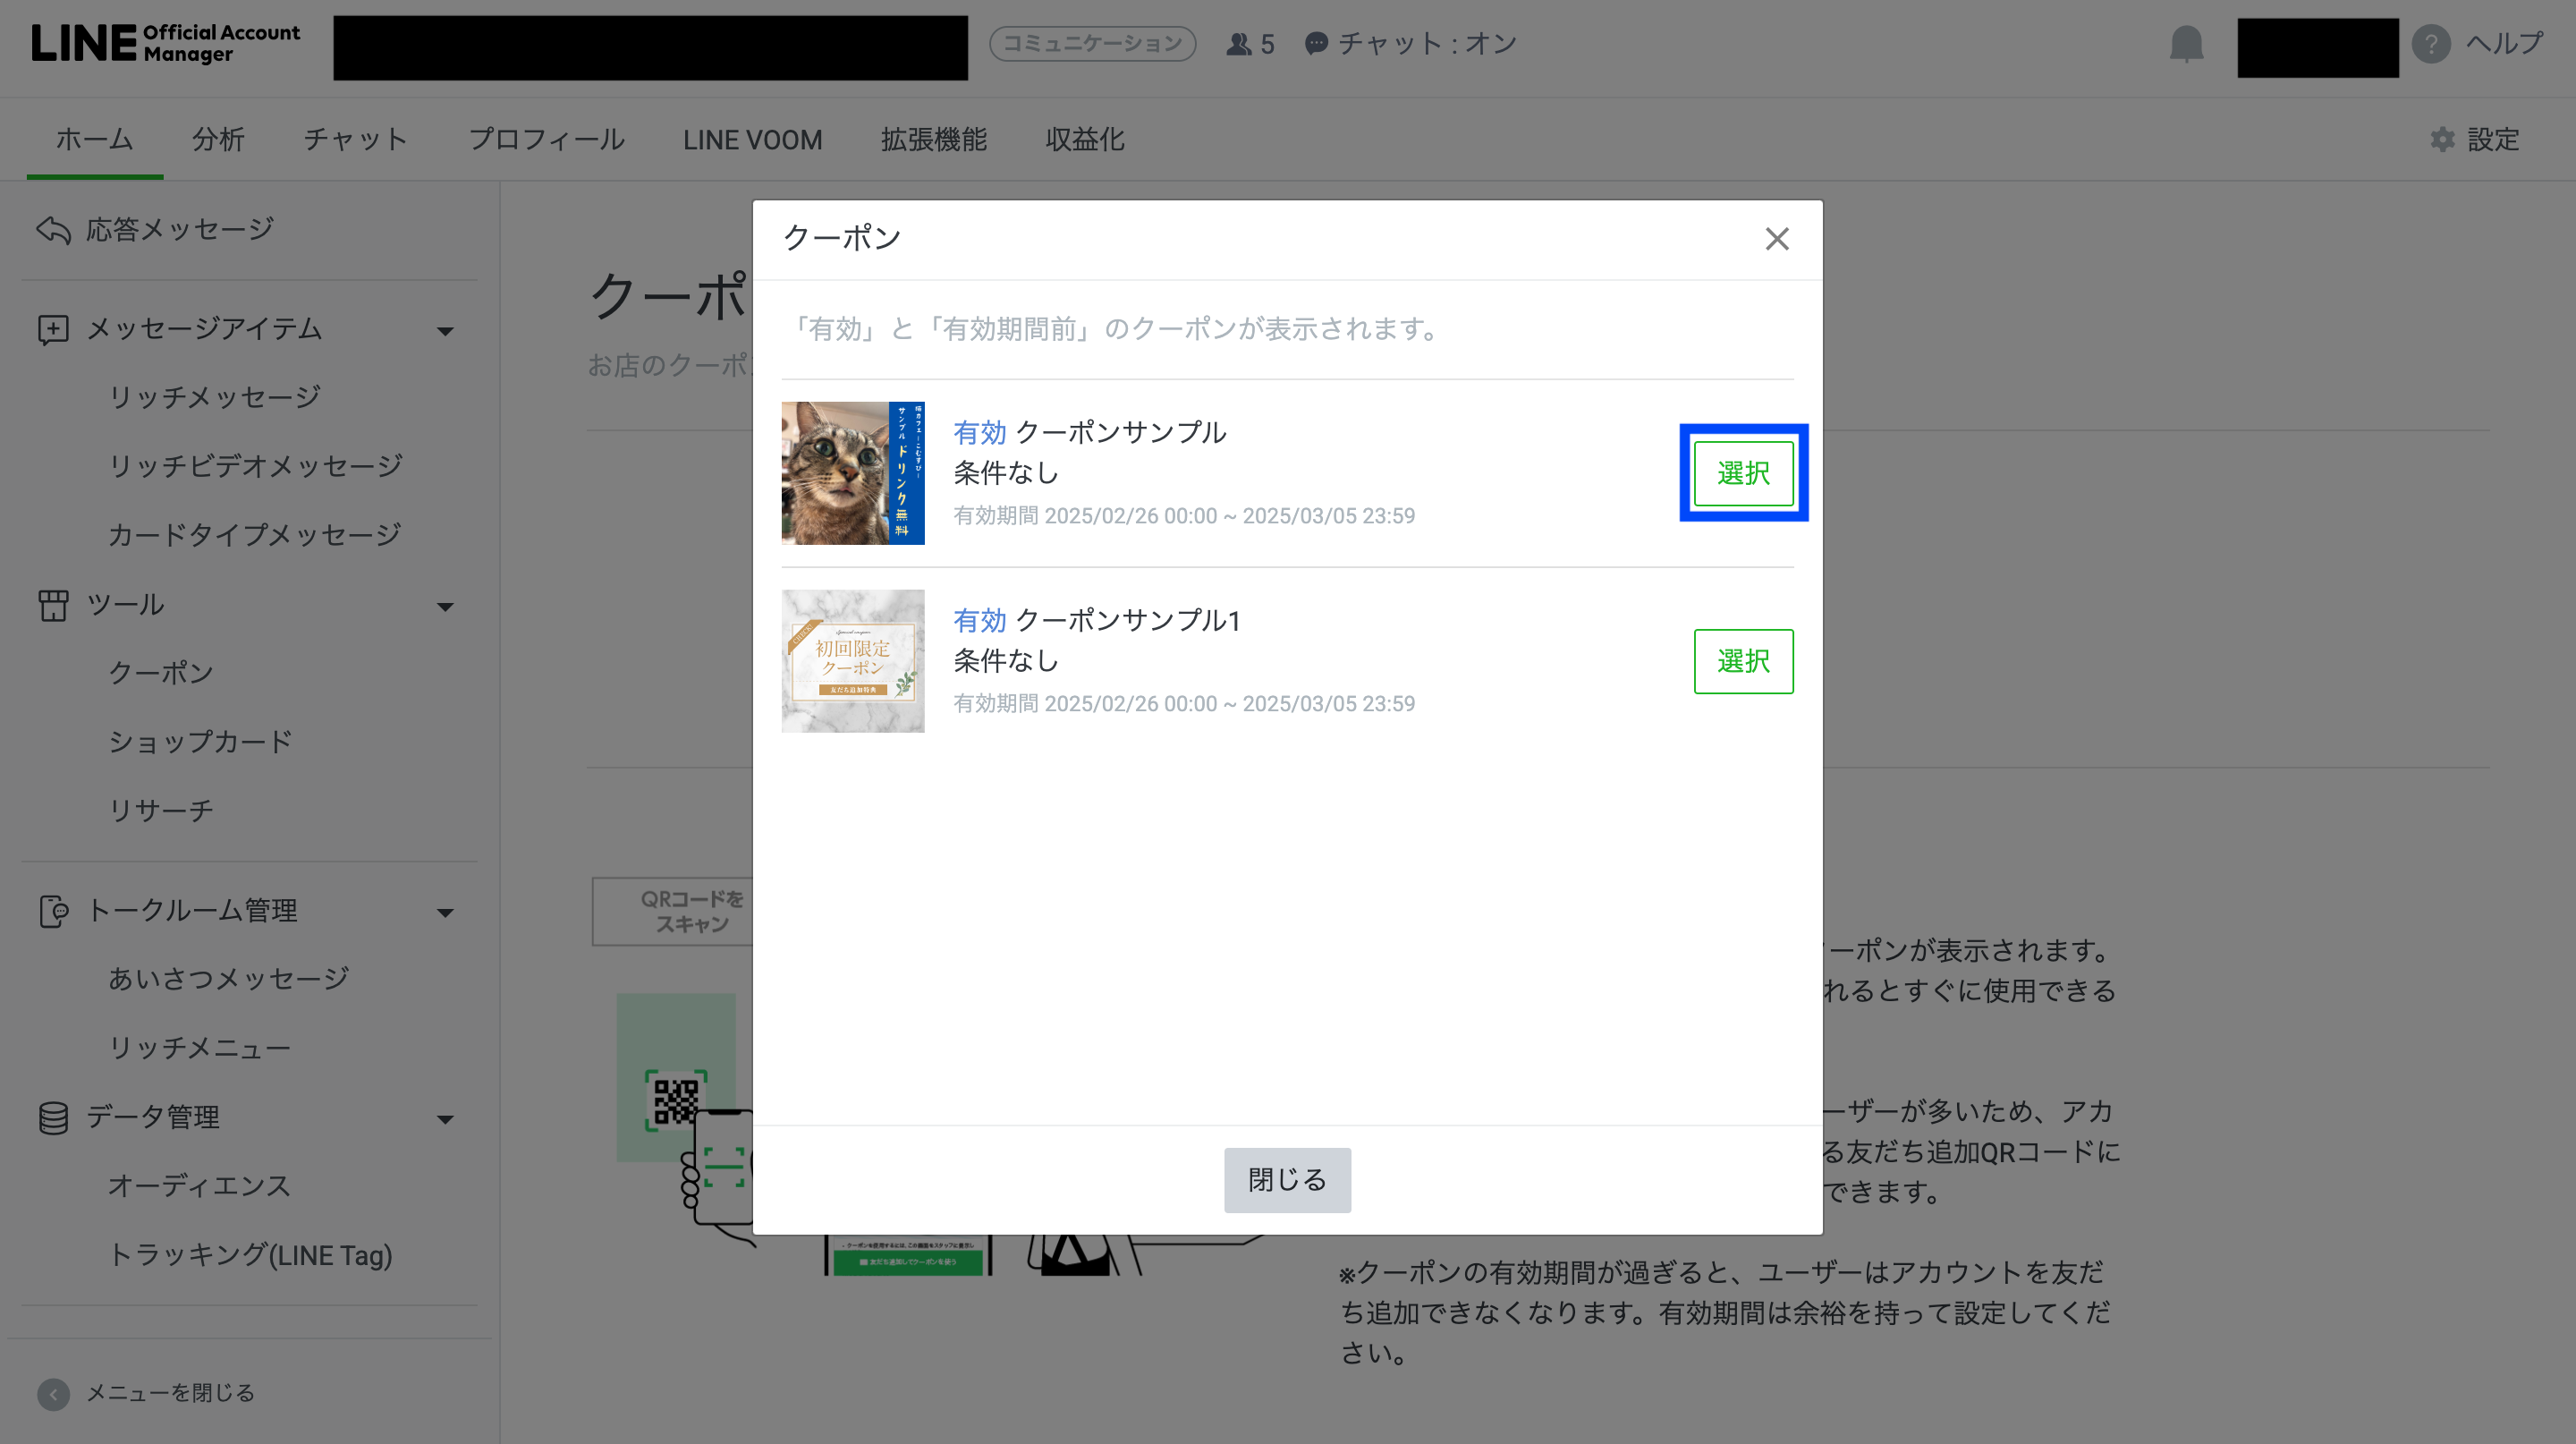
Task: Click the ツール shop icon
Action: [x=53, y=605]
